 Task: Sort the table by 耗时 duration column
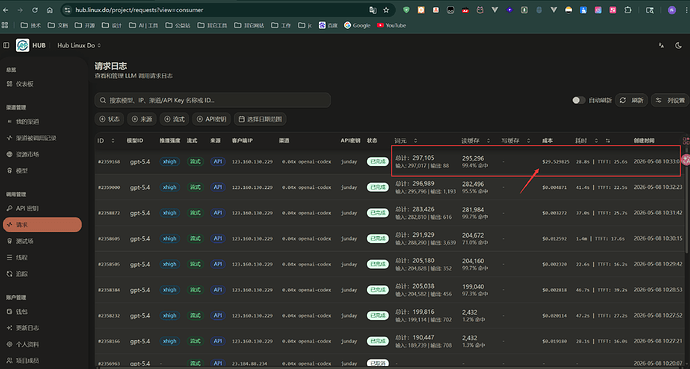click(x=587, y=141)
